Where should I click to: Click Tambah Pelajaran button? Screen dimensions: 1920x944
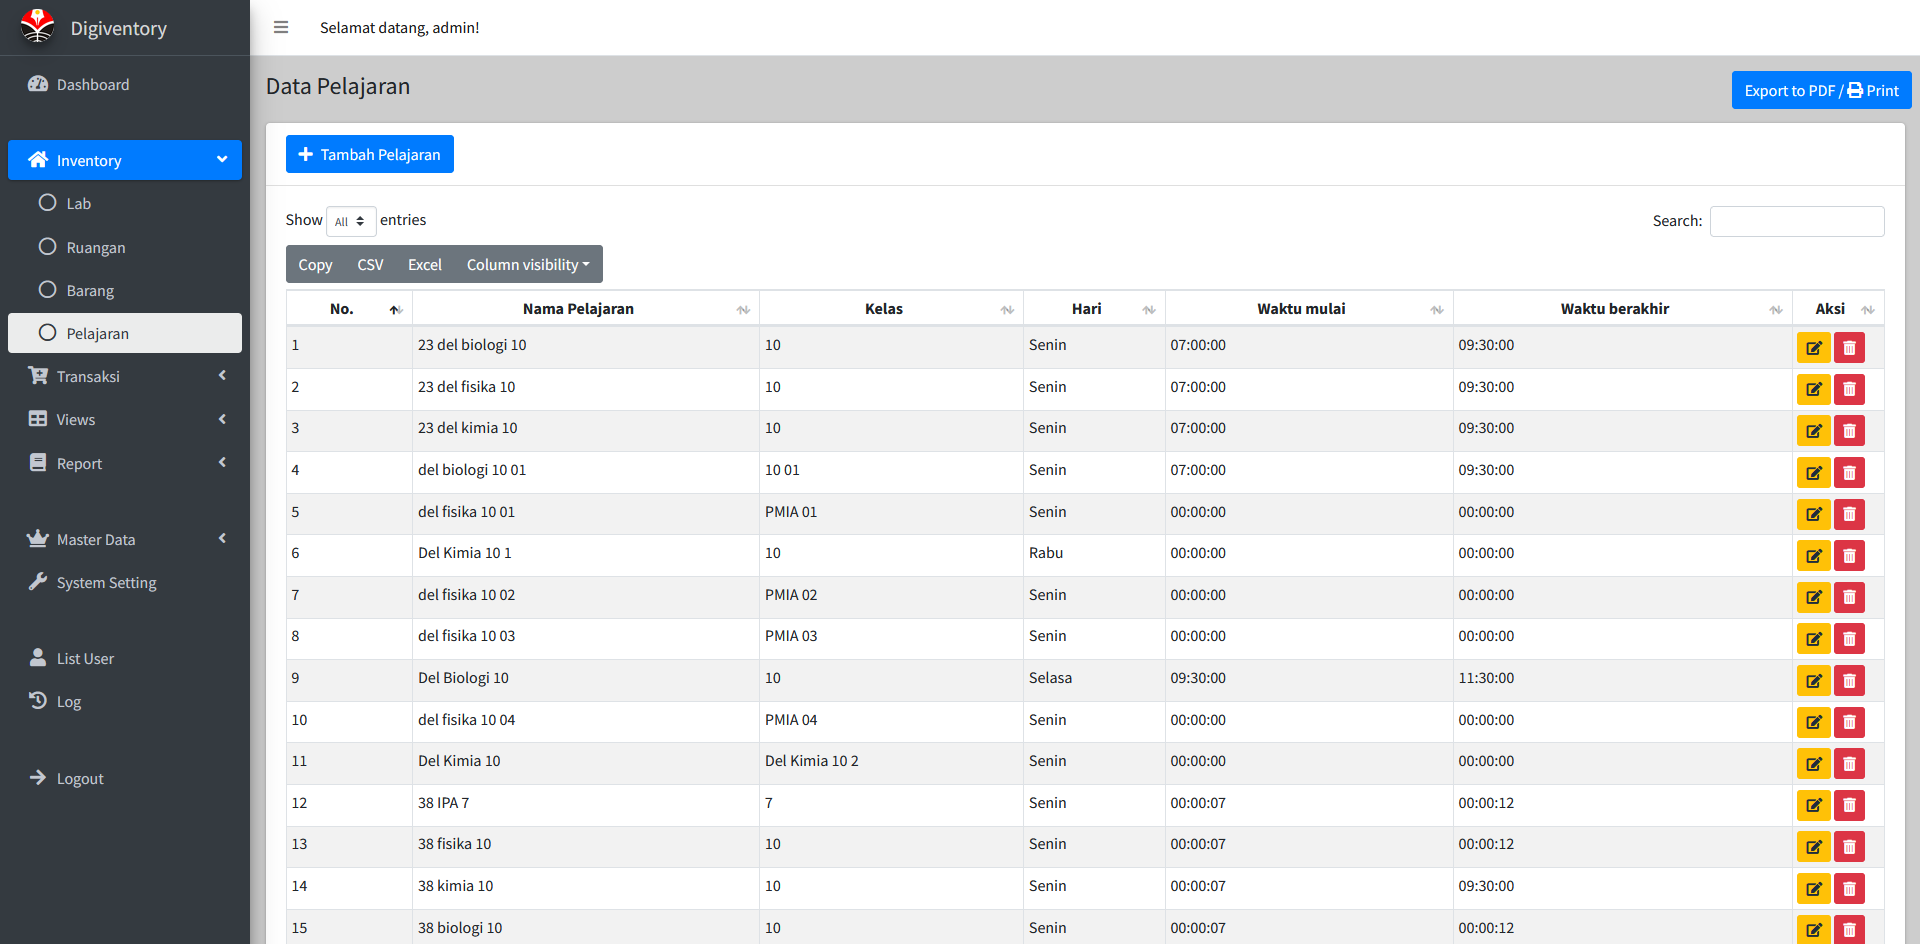click(370, 155)
